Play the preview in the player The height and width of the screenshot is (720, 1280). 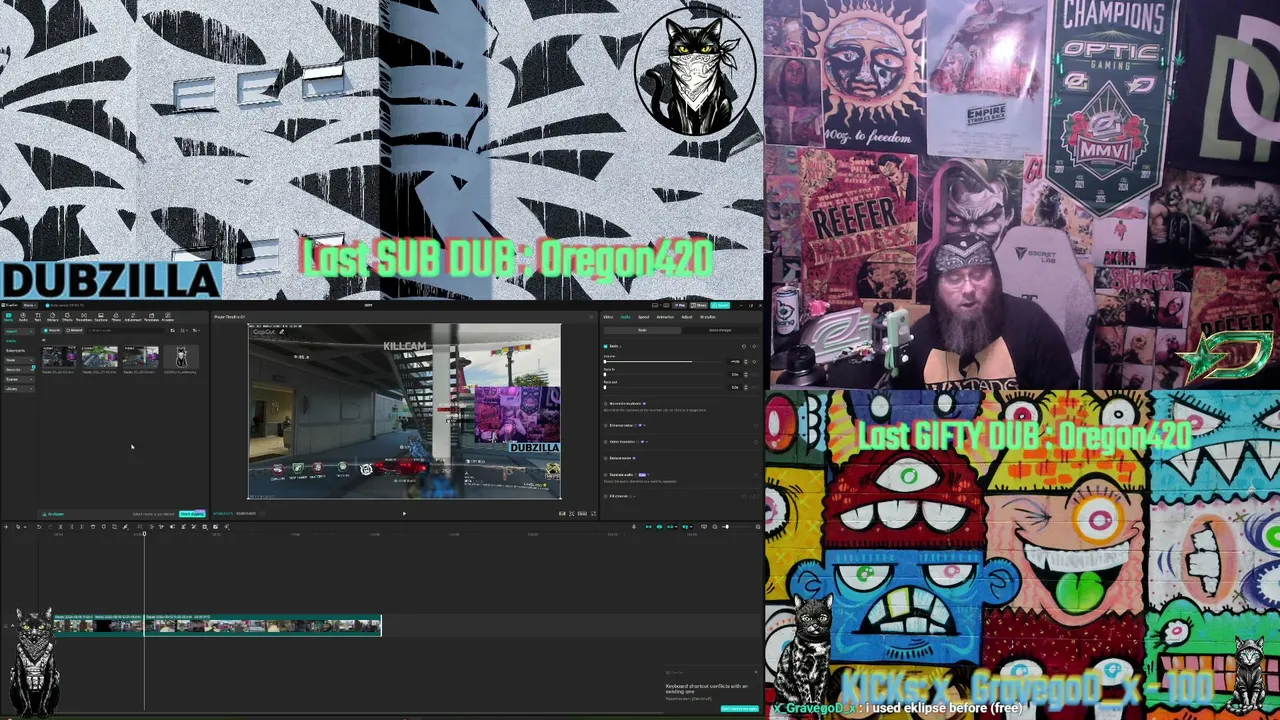(x=404, y=513)
